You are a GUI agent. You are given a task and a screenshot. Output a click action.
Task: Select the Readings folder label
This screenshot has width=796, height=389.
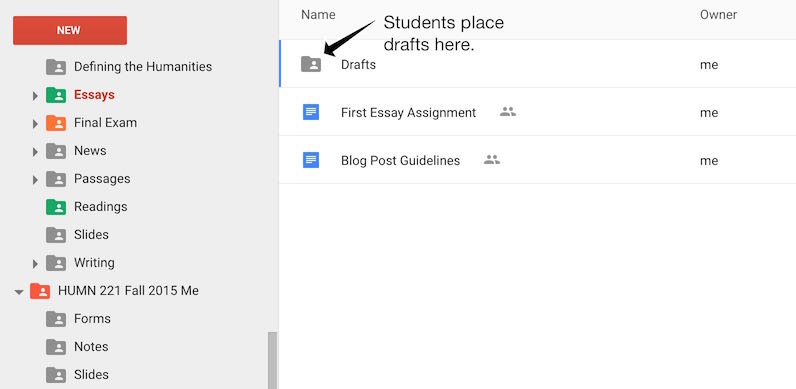(x=101, y=206)
